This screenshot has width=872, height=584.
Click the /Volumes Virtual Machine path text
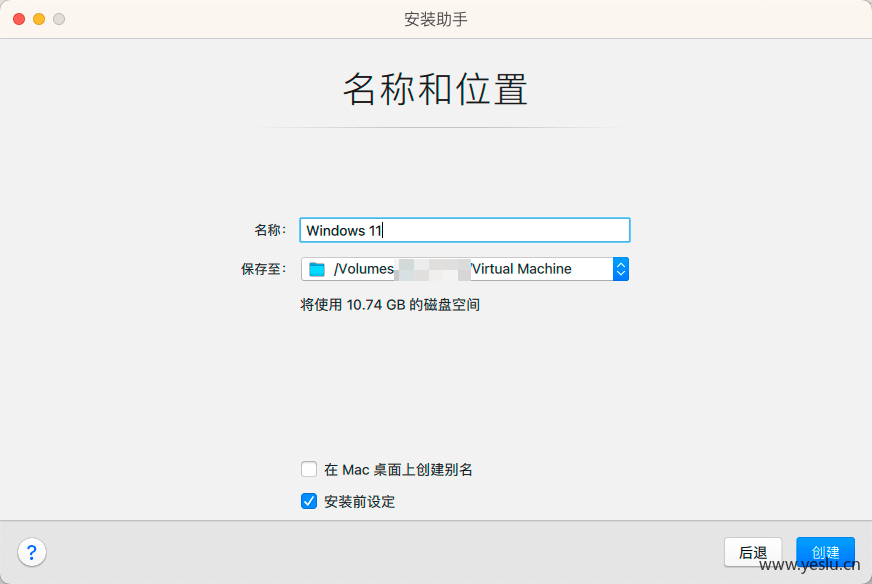tap(453, 269)
